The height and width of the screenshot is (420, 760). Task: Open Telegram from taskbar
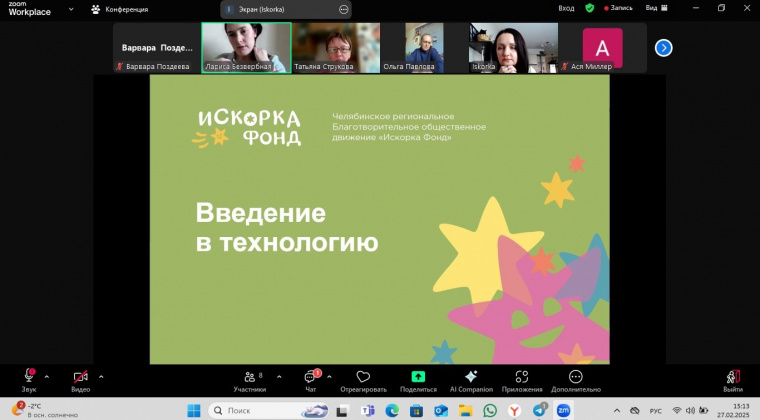(x=539, y=410)
